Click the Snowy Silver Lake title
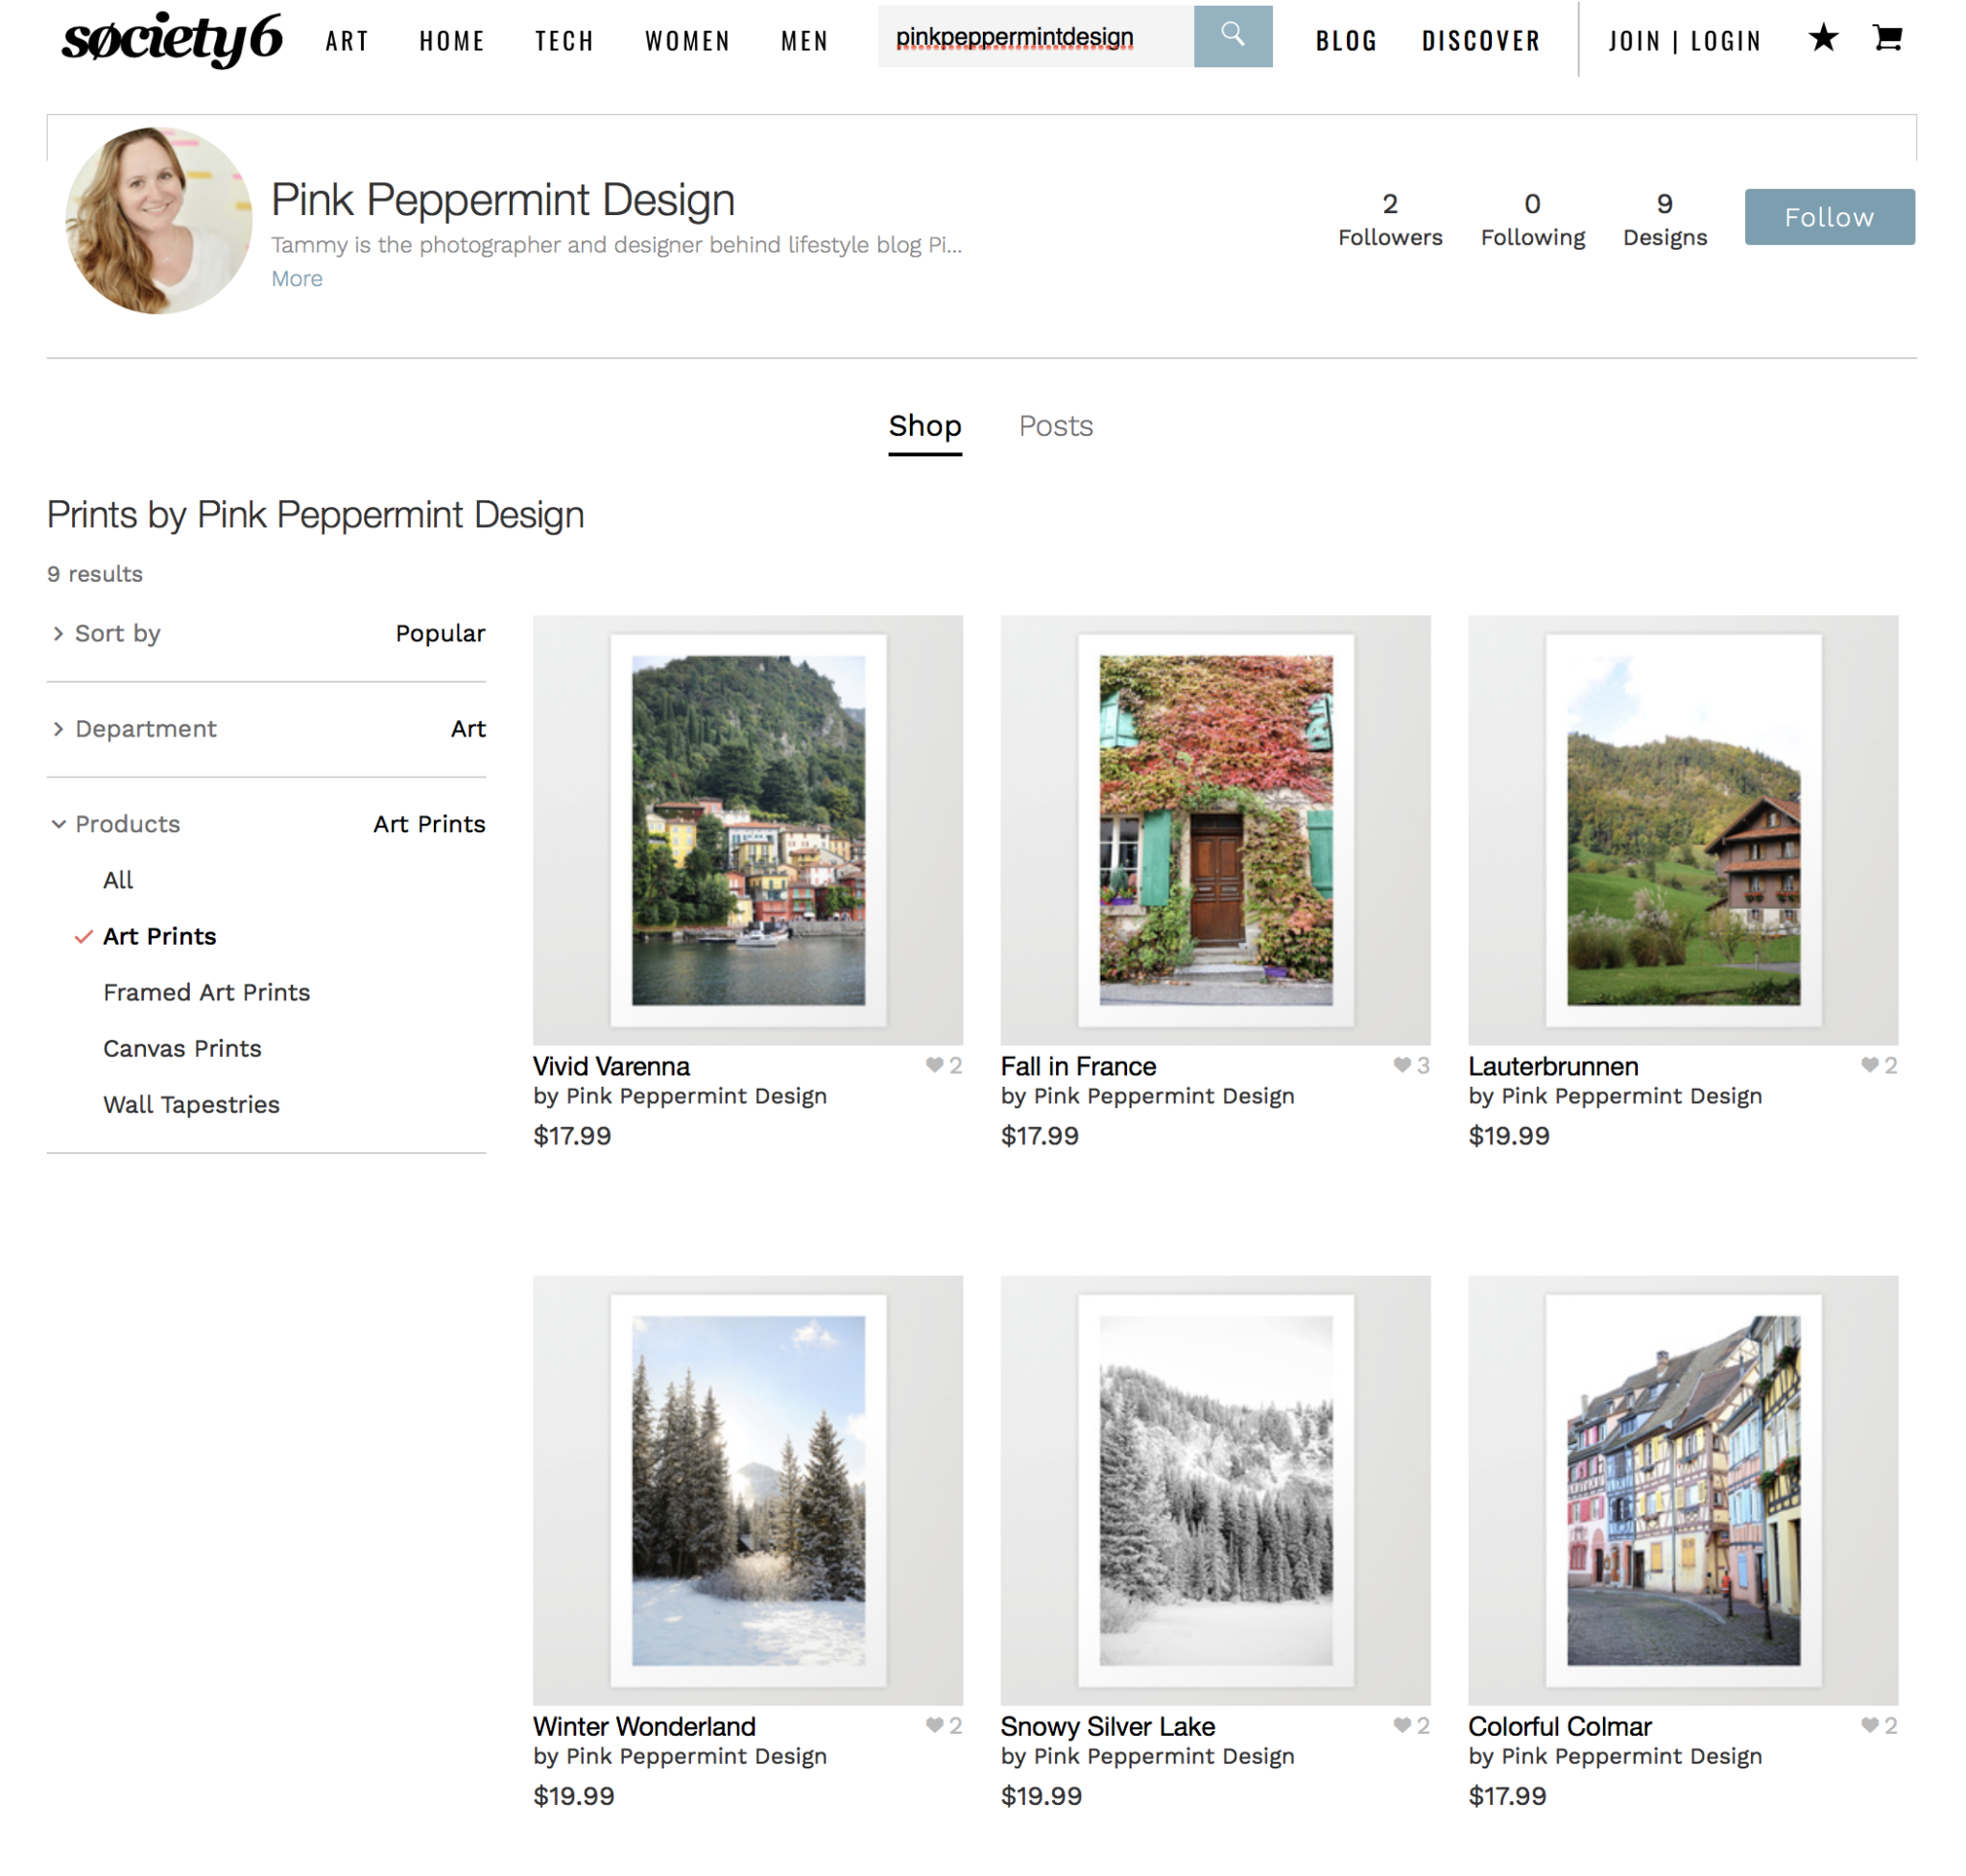 tap(1108, 1726)
